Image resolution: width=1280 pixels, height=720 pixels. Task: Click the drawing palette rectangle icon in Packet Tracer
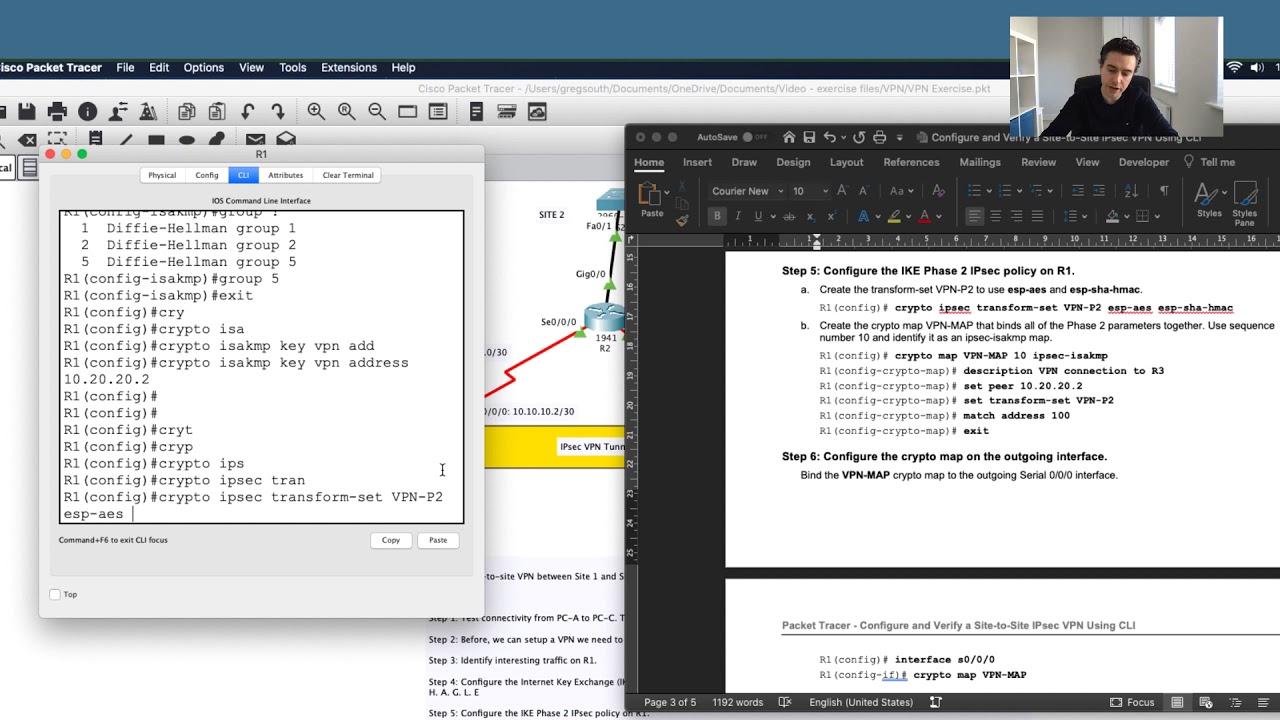pyautogui.click(x=407, y=112)
